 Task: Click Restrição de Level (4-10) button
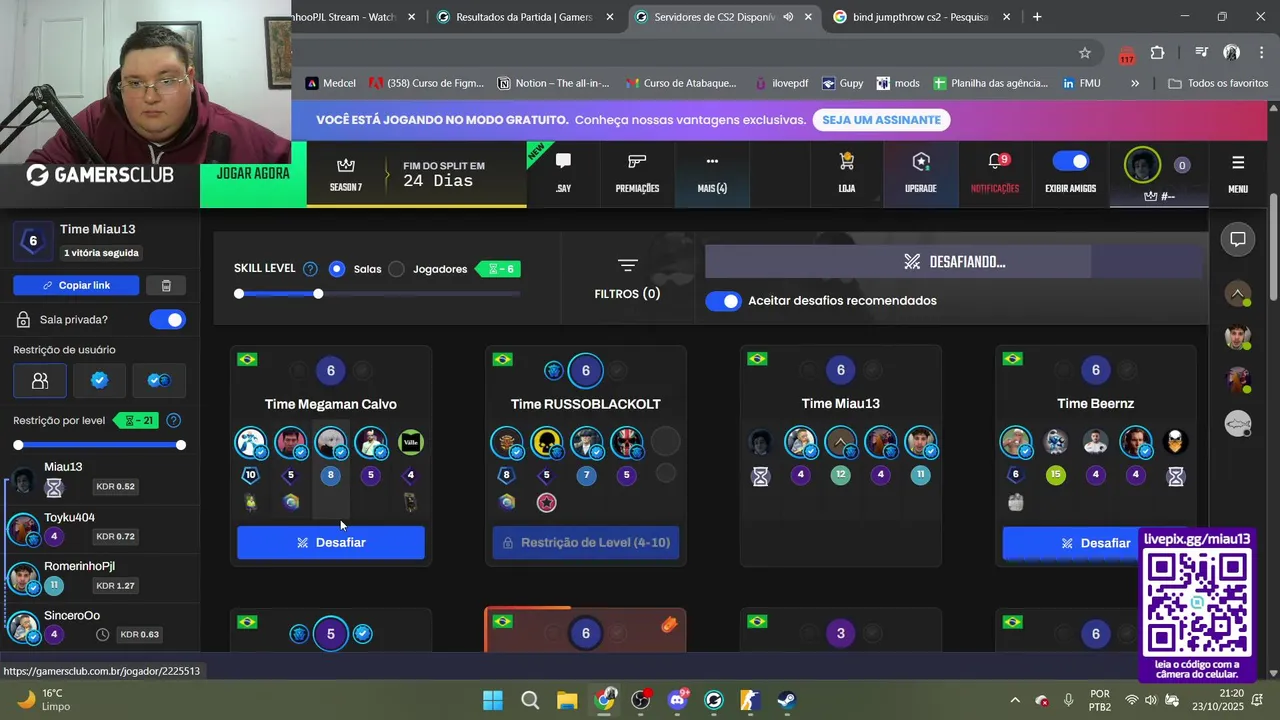click(586, 543)
